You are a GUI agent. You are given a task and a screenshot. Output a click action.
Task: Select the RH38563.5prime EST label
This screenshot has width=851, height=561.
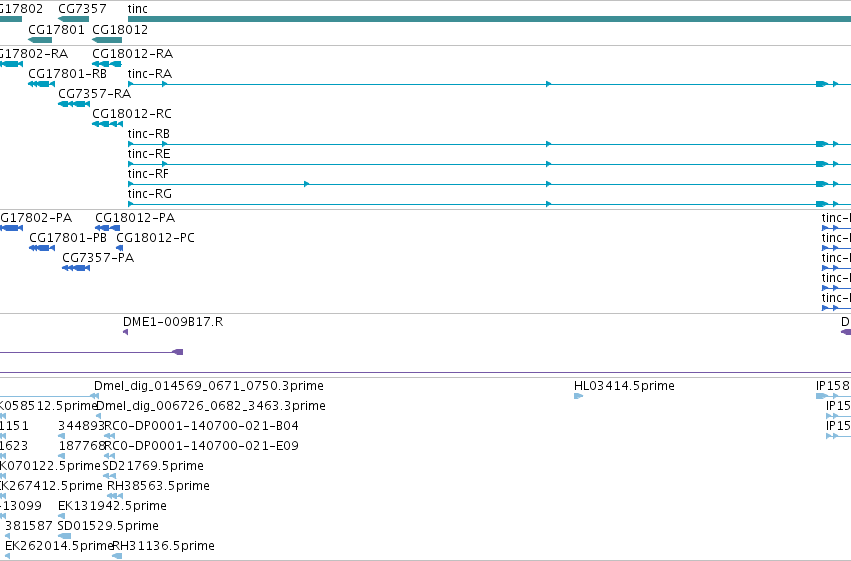point(158,486)
